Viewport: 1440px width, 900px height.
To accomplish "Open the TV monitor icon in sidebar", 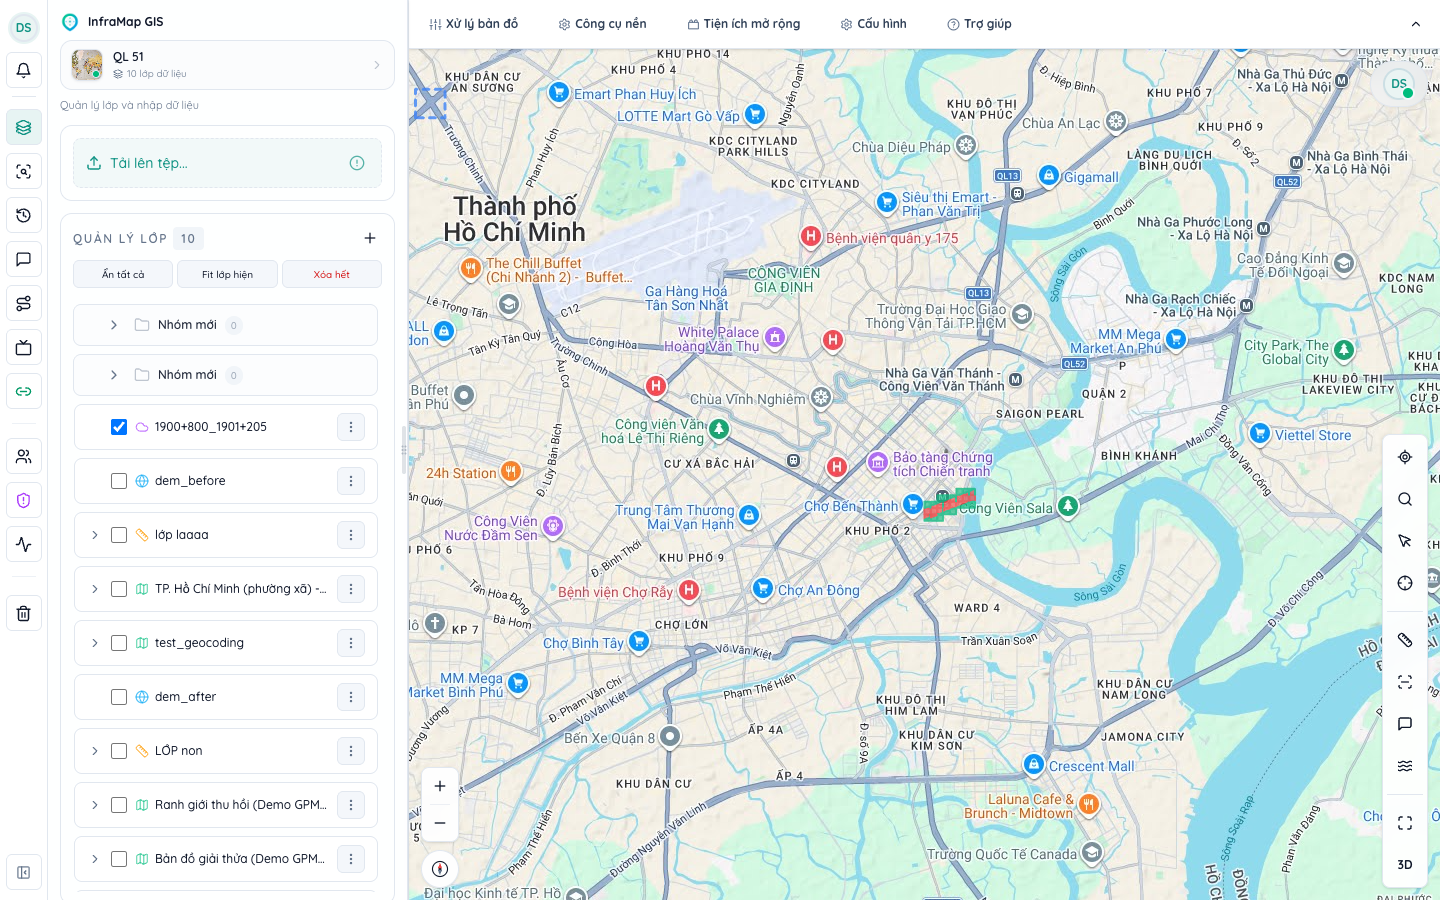I will click(24, 348).
